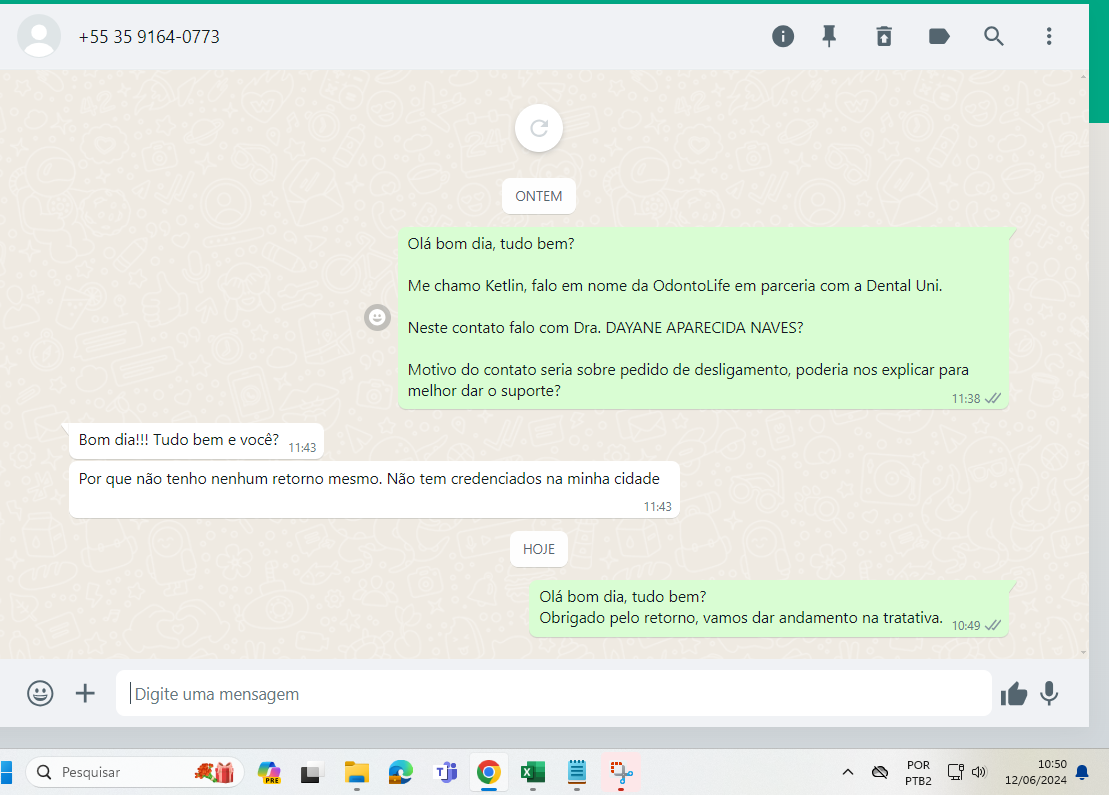Select the message introducing Ketlin from OdontoLife
Screen dimensions: 1109x795
[x=703, y=318]
